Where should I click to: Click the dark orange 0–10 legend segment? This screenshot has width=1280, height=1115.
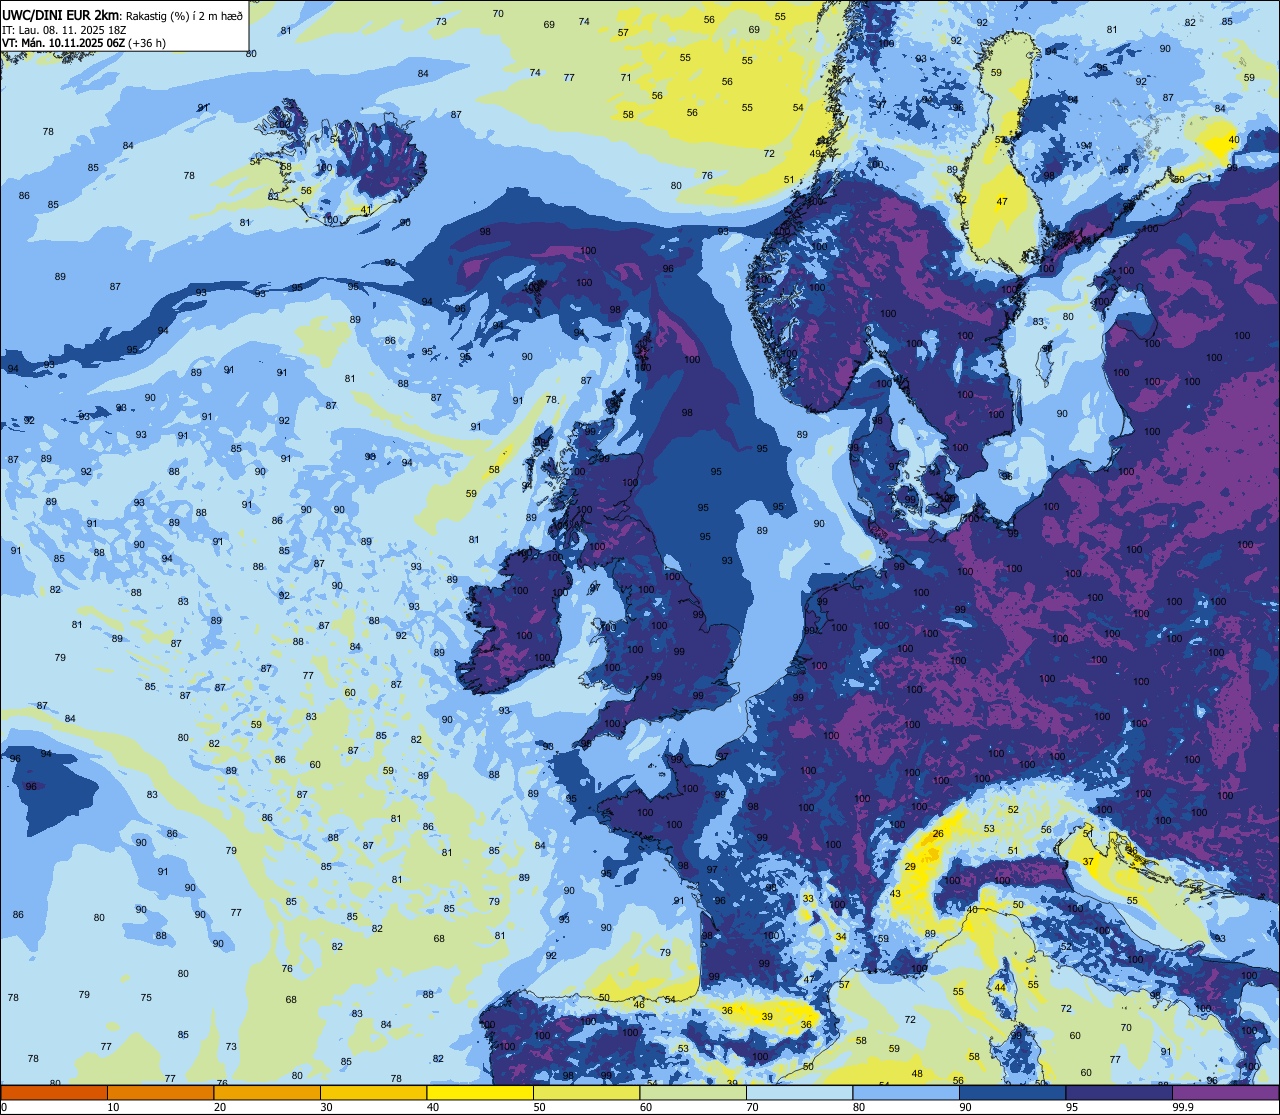[54, 1092]
